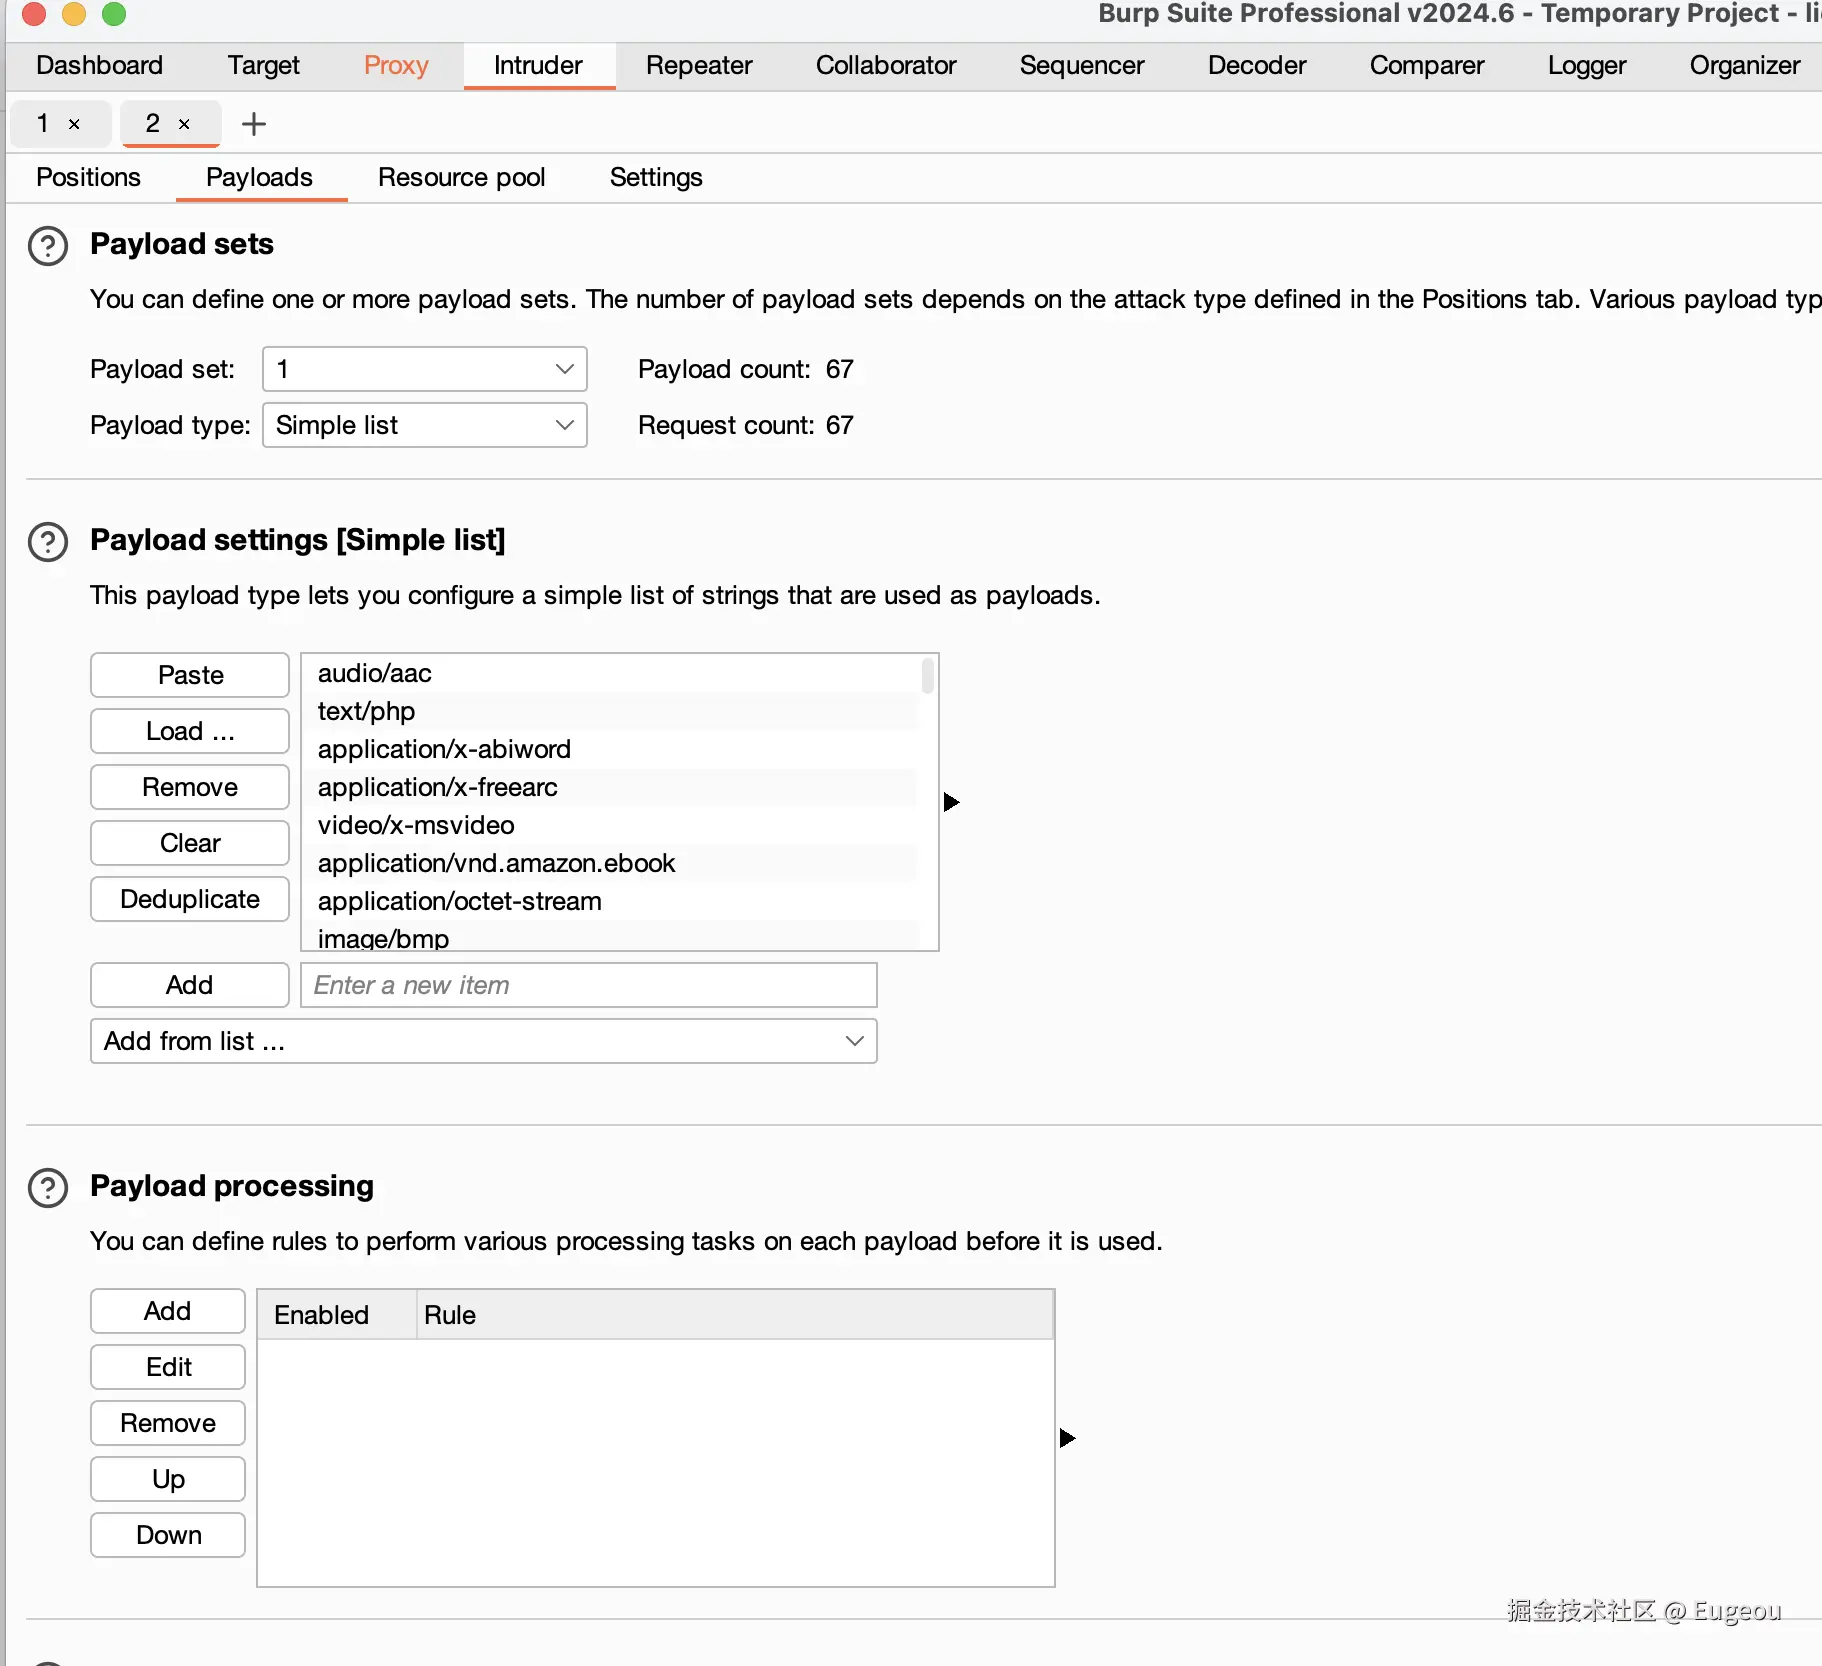Click arrow beside the payload list
The image size is (1822, 1666).
click(951, 802)
